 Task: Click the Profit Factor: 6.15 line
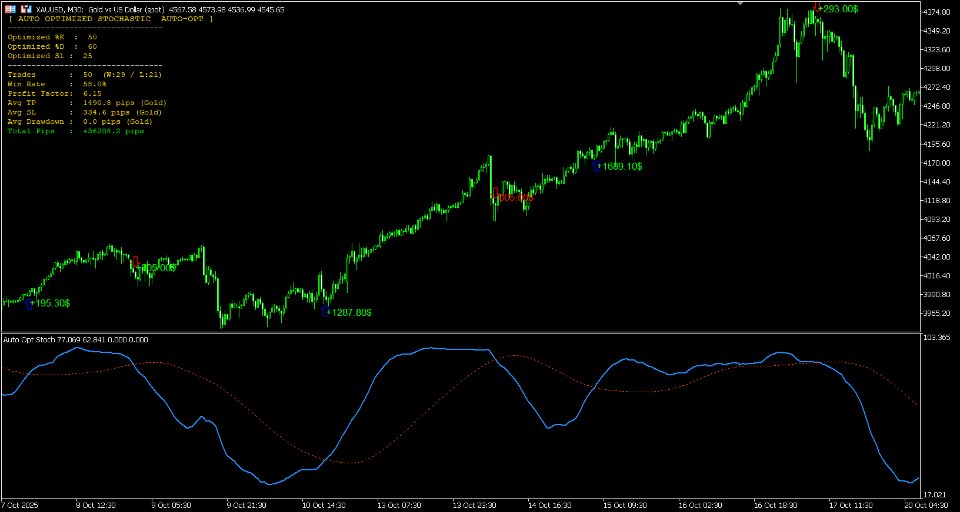coord(54,94)
